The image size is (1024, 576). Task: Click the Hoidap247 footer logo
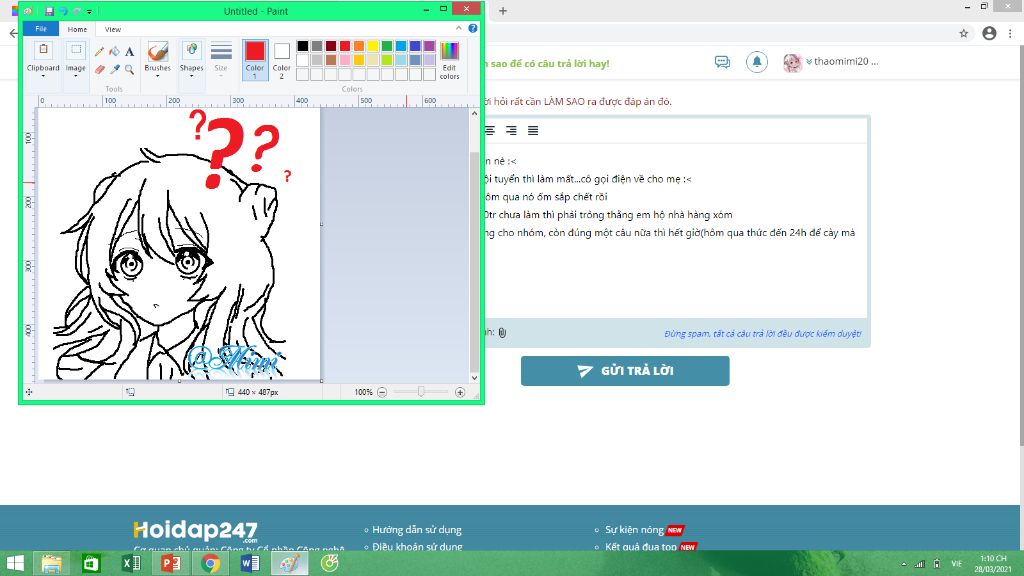point(195,530)
